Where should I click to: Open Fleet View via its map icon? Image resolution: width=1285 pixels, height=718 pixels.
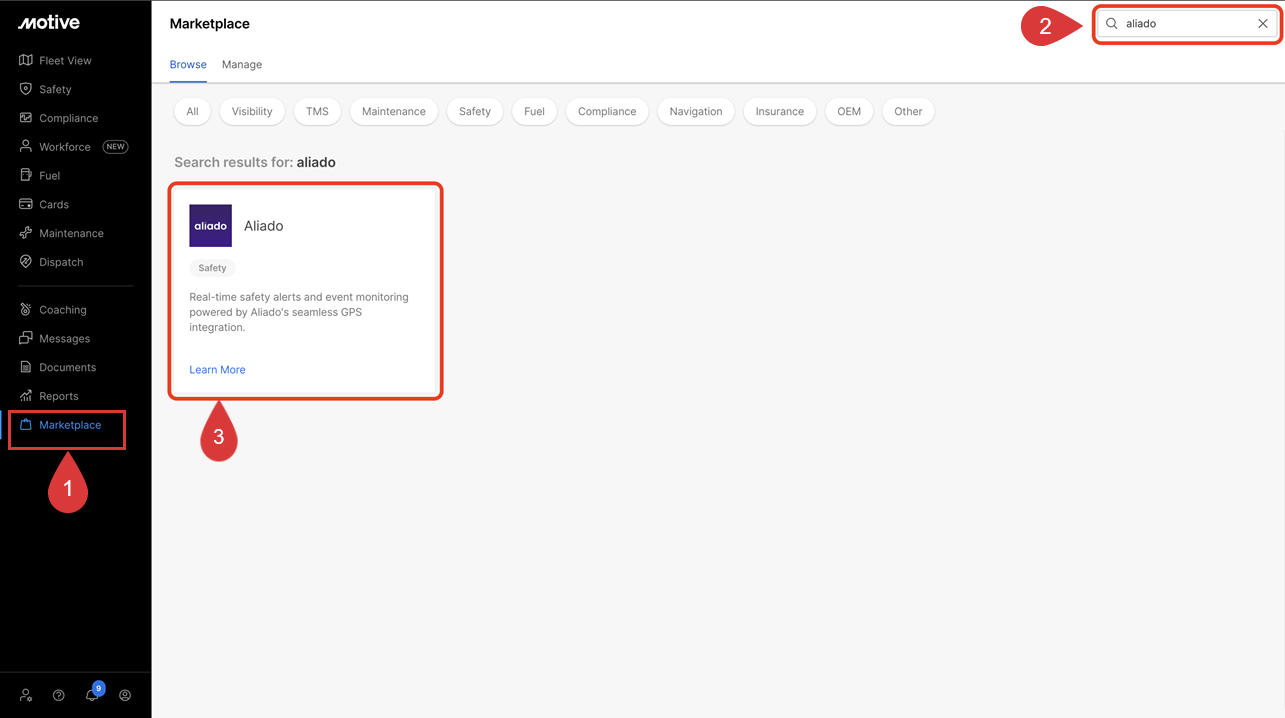26,60
